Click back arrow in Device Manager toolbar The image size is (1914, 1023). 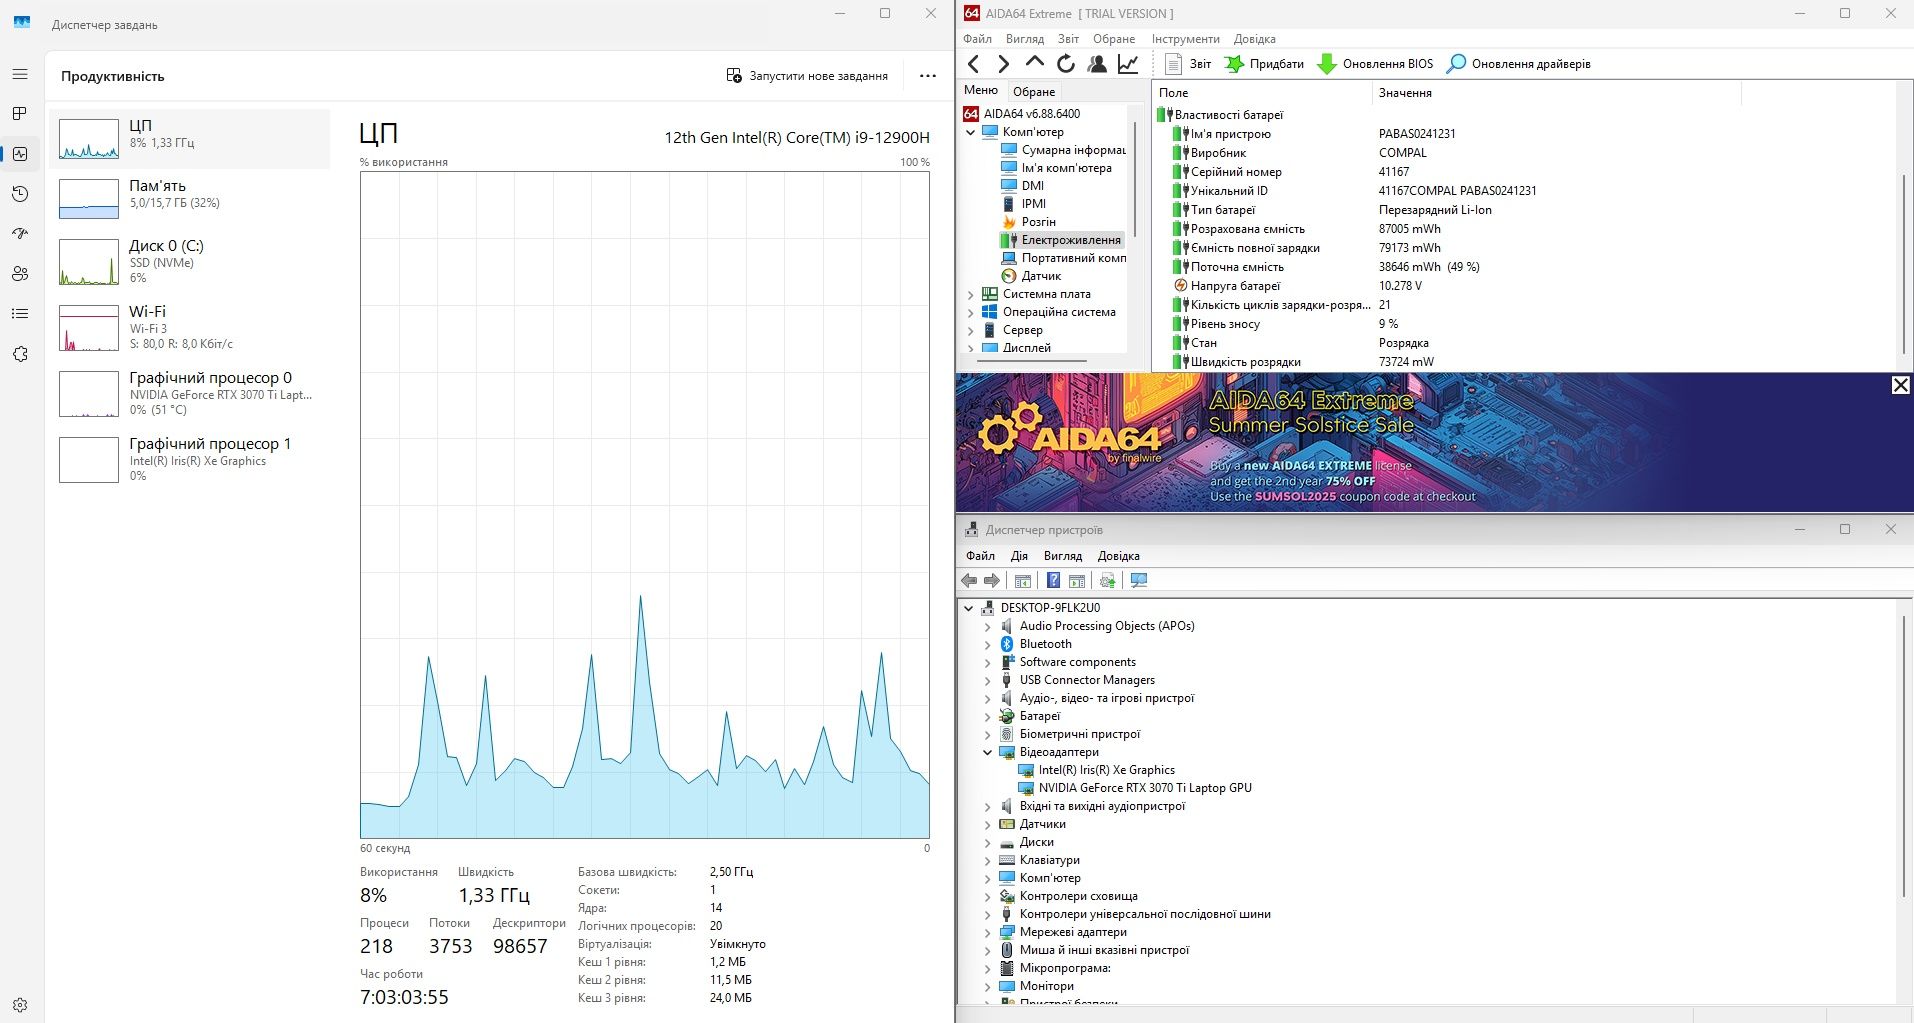point(969,581)
